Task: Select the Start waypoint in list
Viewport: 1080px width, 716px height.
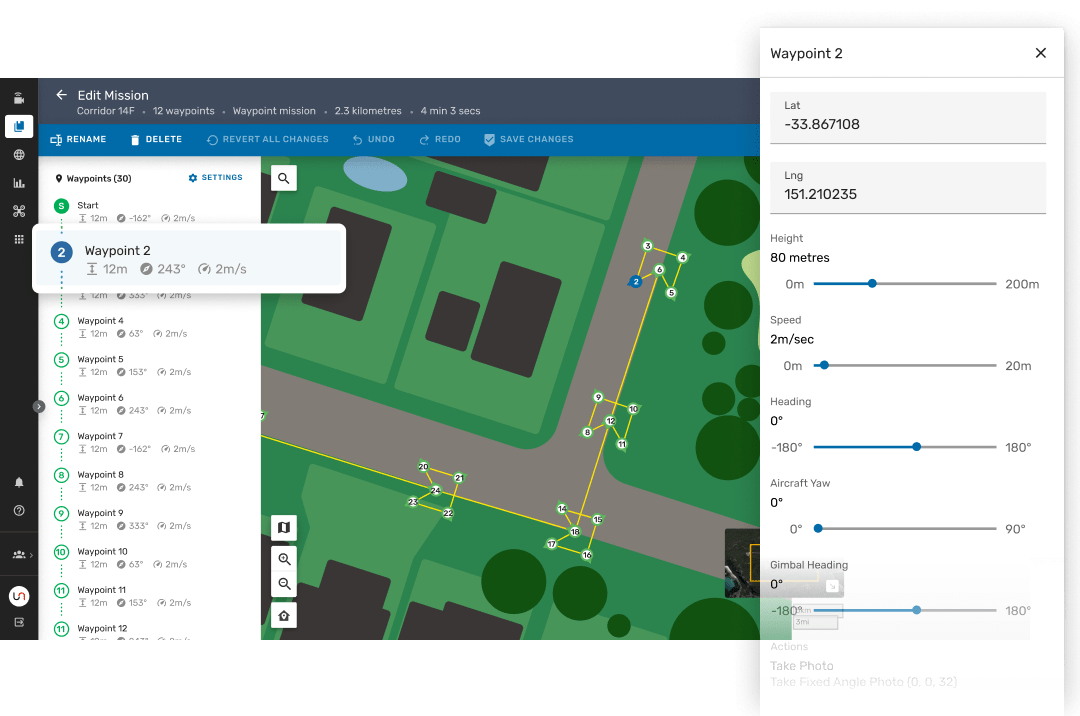Action: 149,211
